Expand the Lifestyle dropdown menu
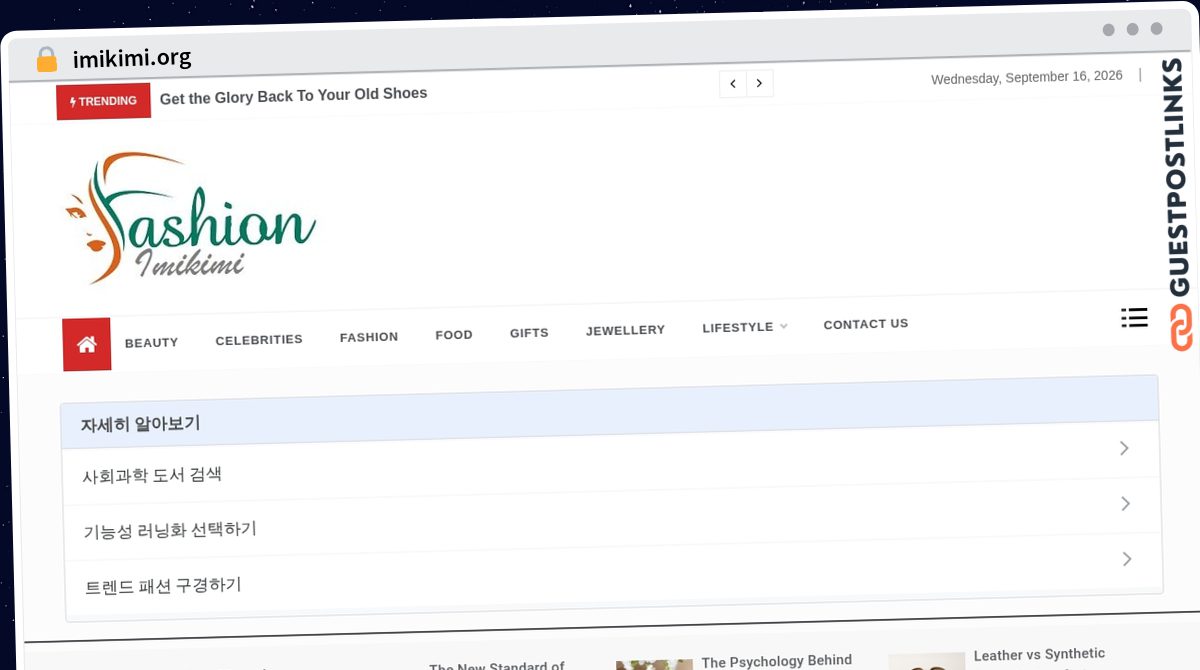The width and height of the screenshot is (1200, 670). pyautogui.click(x=745, y=327)
